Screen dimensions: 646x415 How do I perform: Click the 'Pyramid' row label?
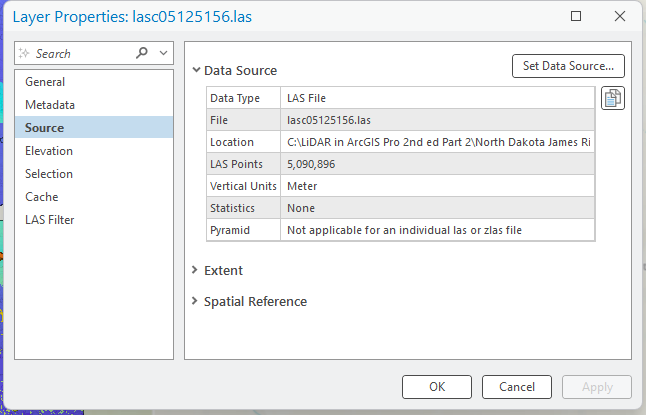point(243,230)
